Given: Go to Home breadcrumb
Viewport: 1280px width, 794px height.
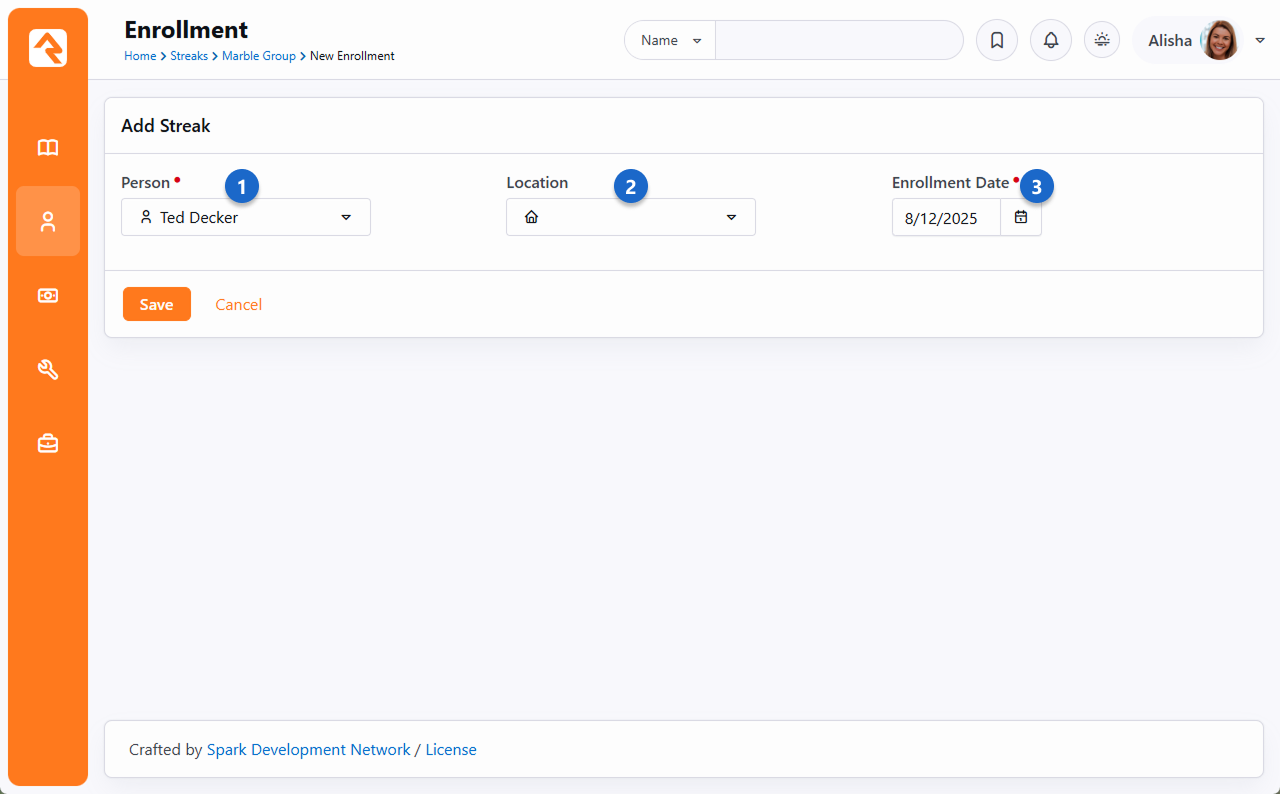Looking at the screenshot, I should coord(140,56).
